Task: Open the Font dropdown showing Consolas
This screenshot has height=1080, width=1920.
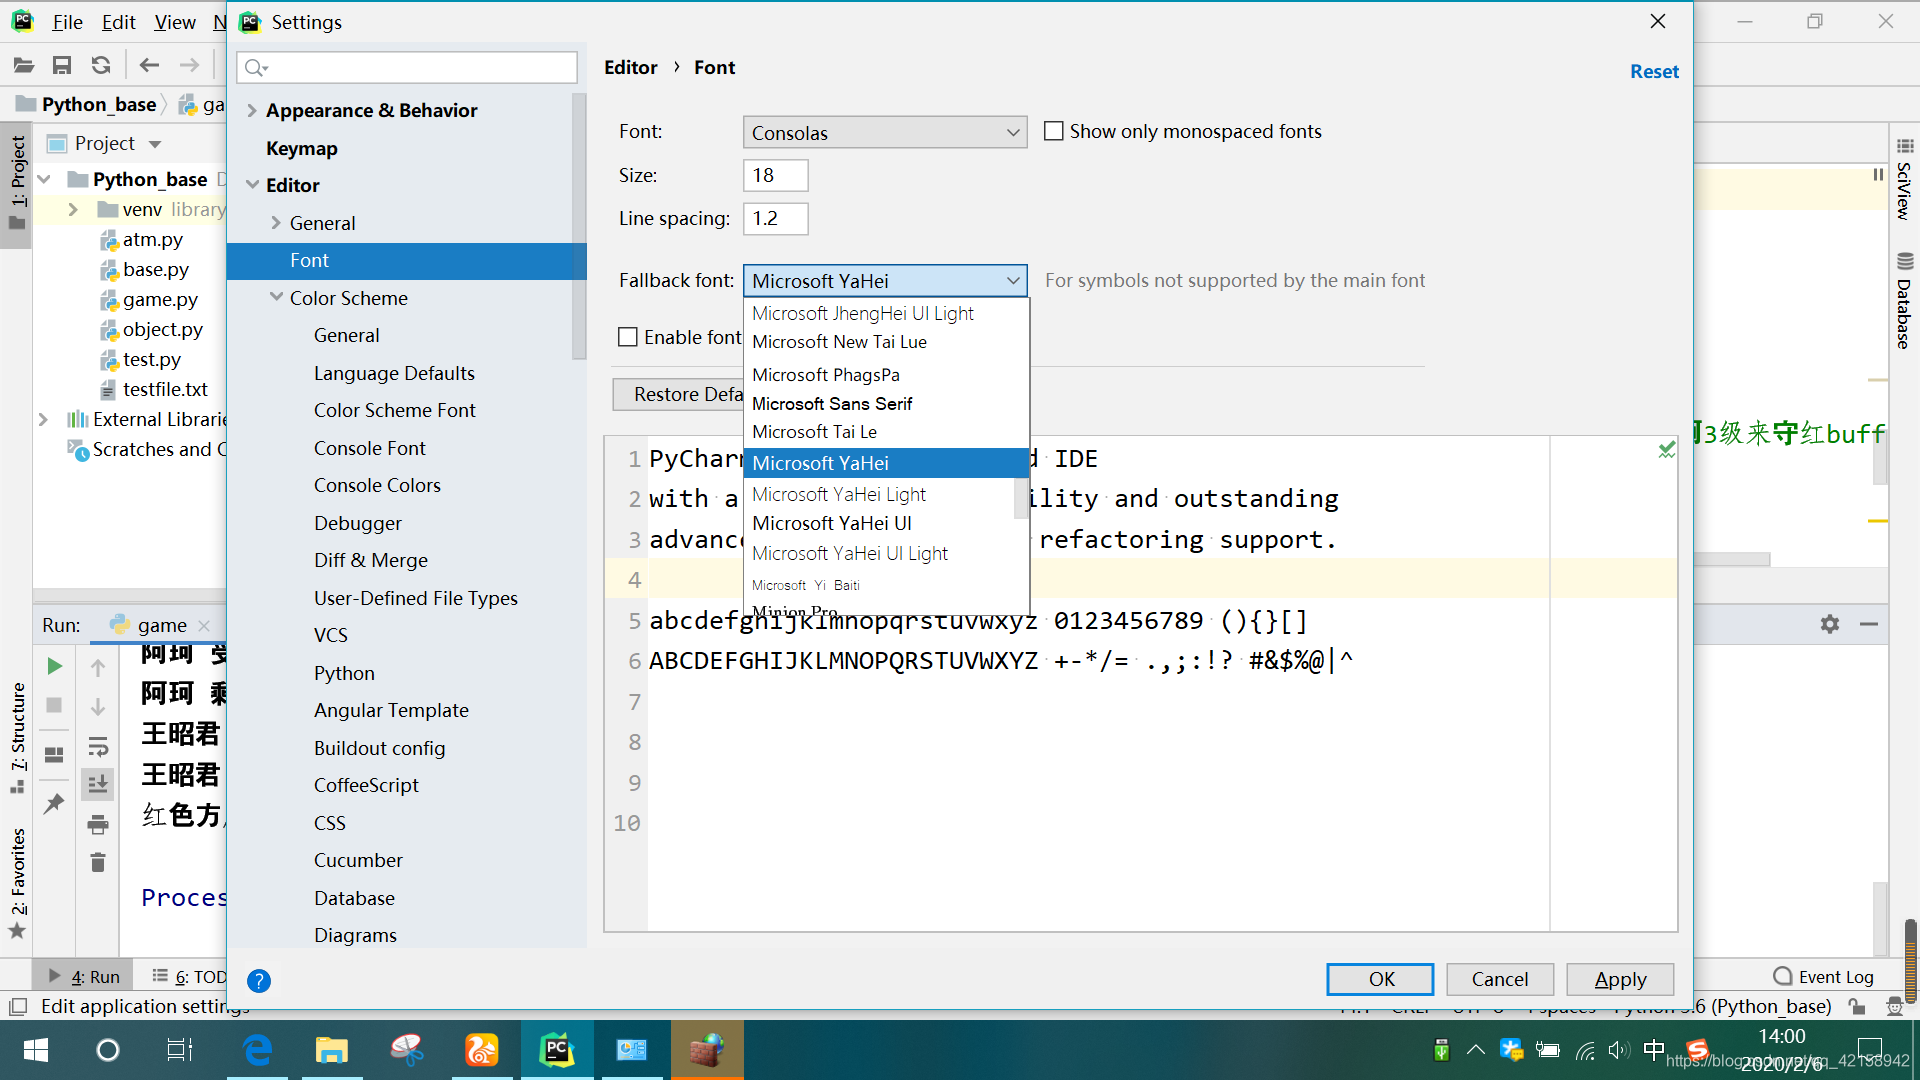Action: 885,132
